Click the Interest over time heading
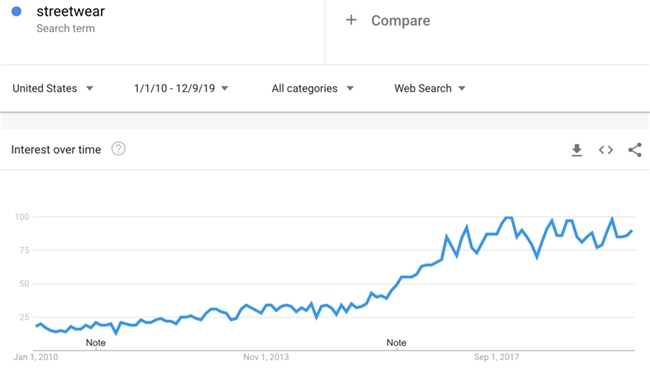650x371 pixels. [56, 150]
